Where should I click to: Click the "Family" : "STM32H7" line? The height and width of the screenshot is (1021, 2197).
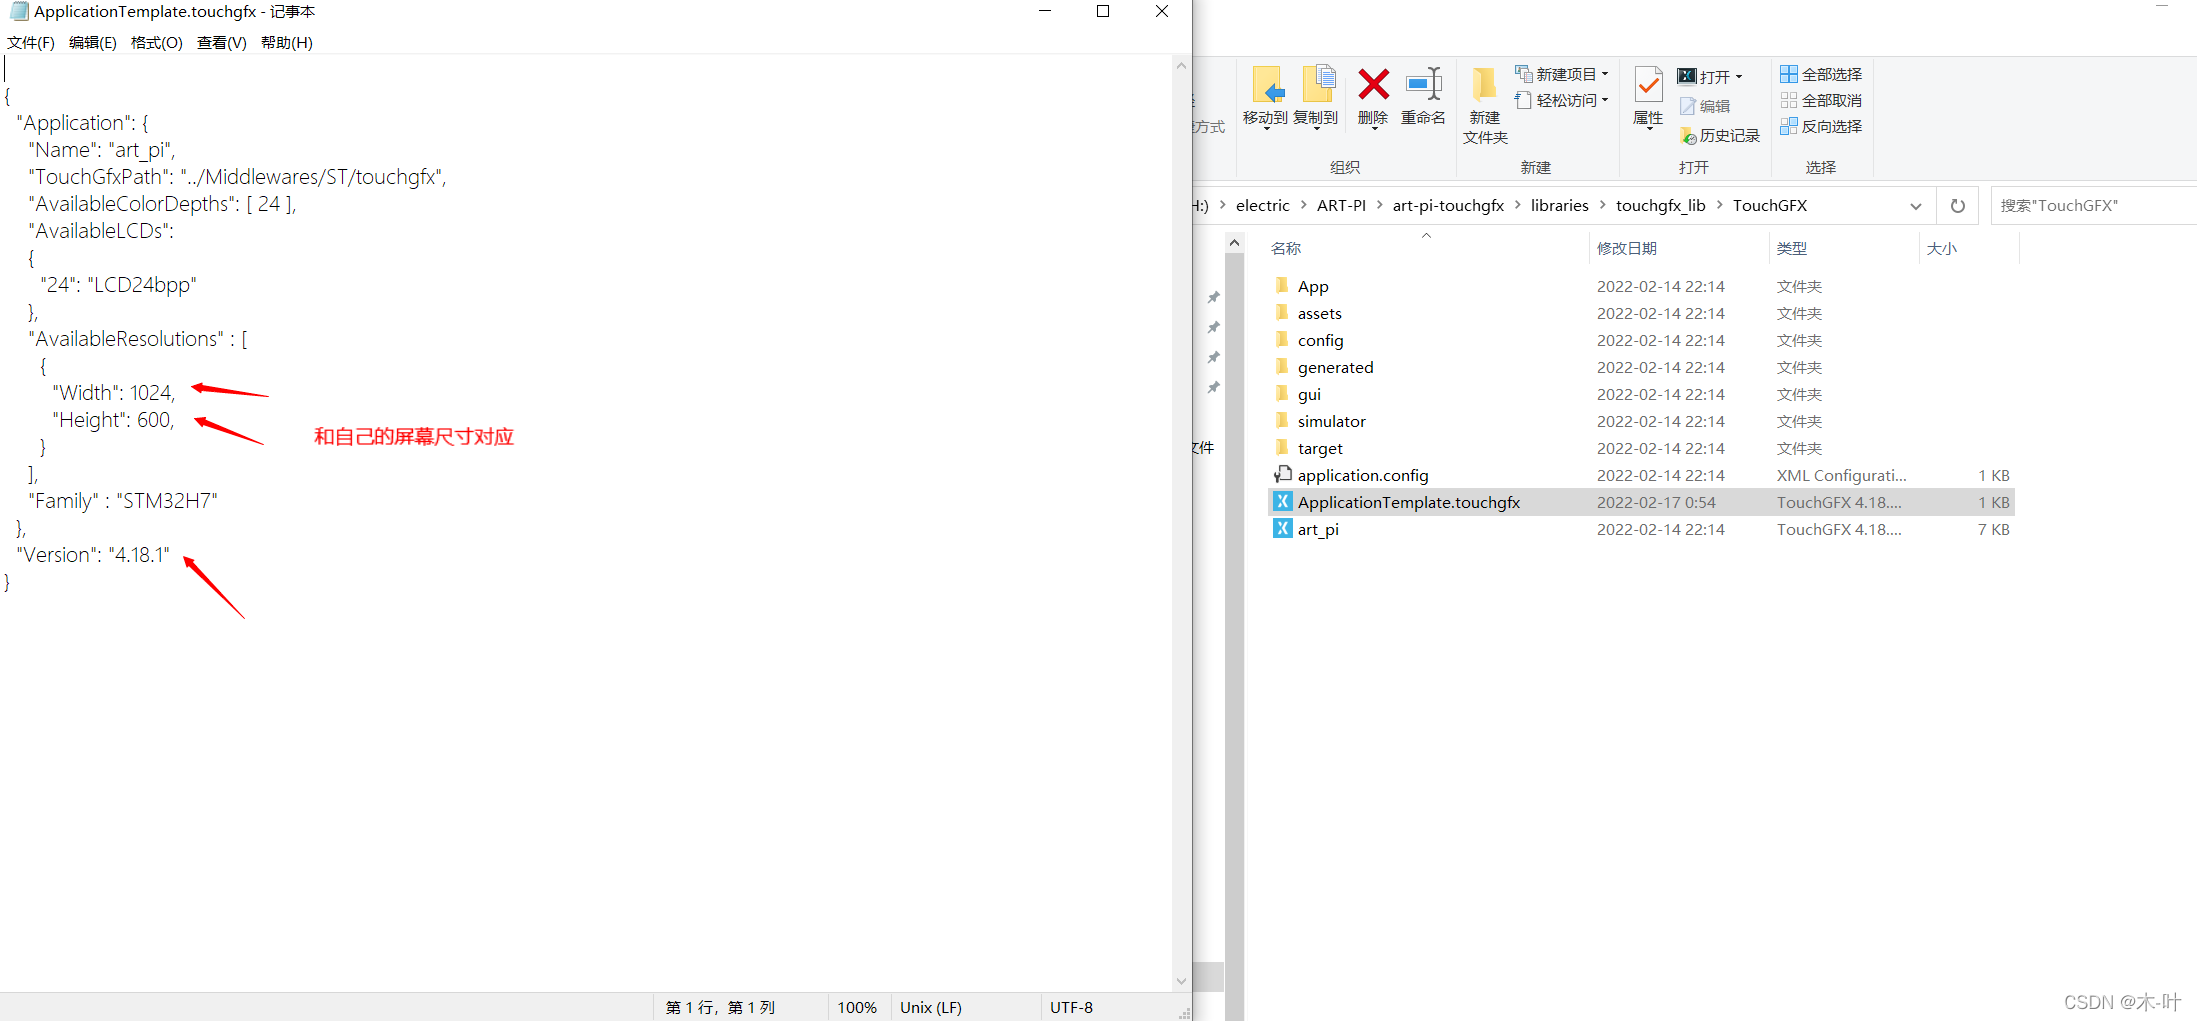coord(123,501)
